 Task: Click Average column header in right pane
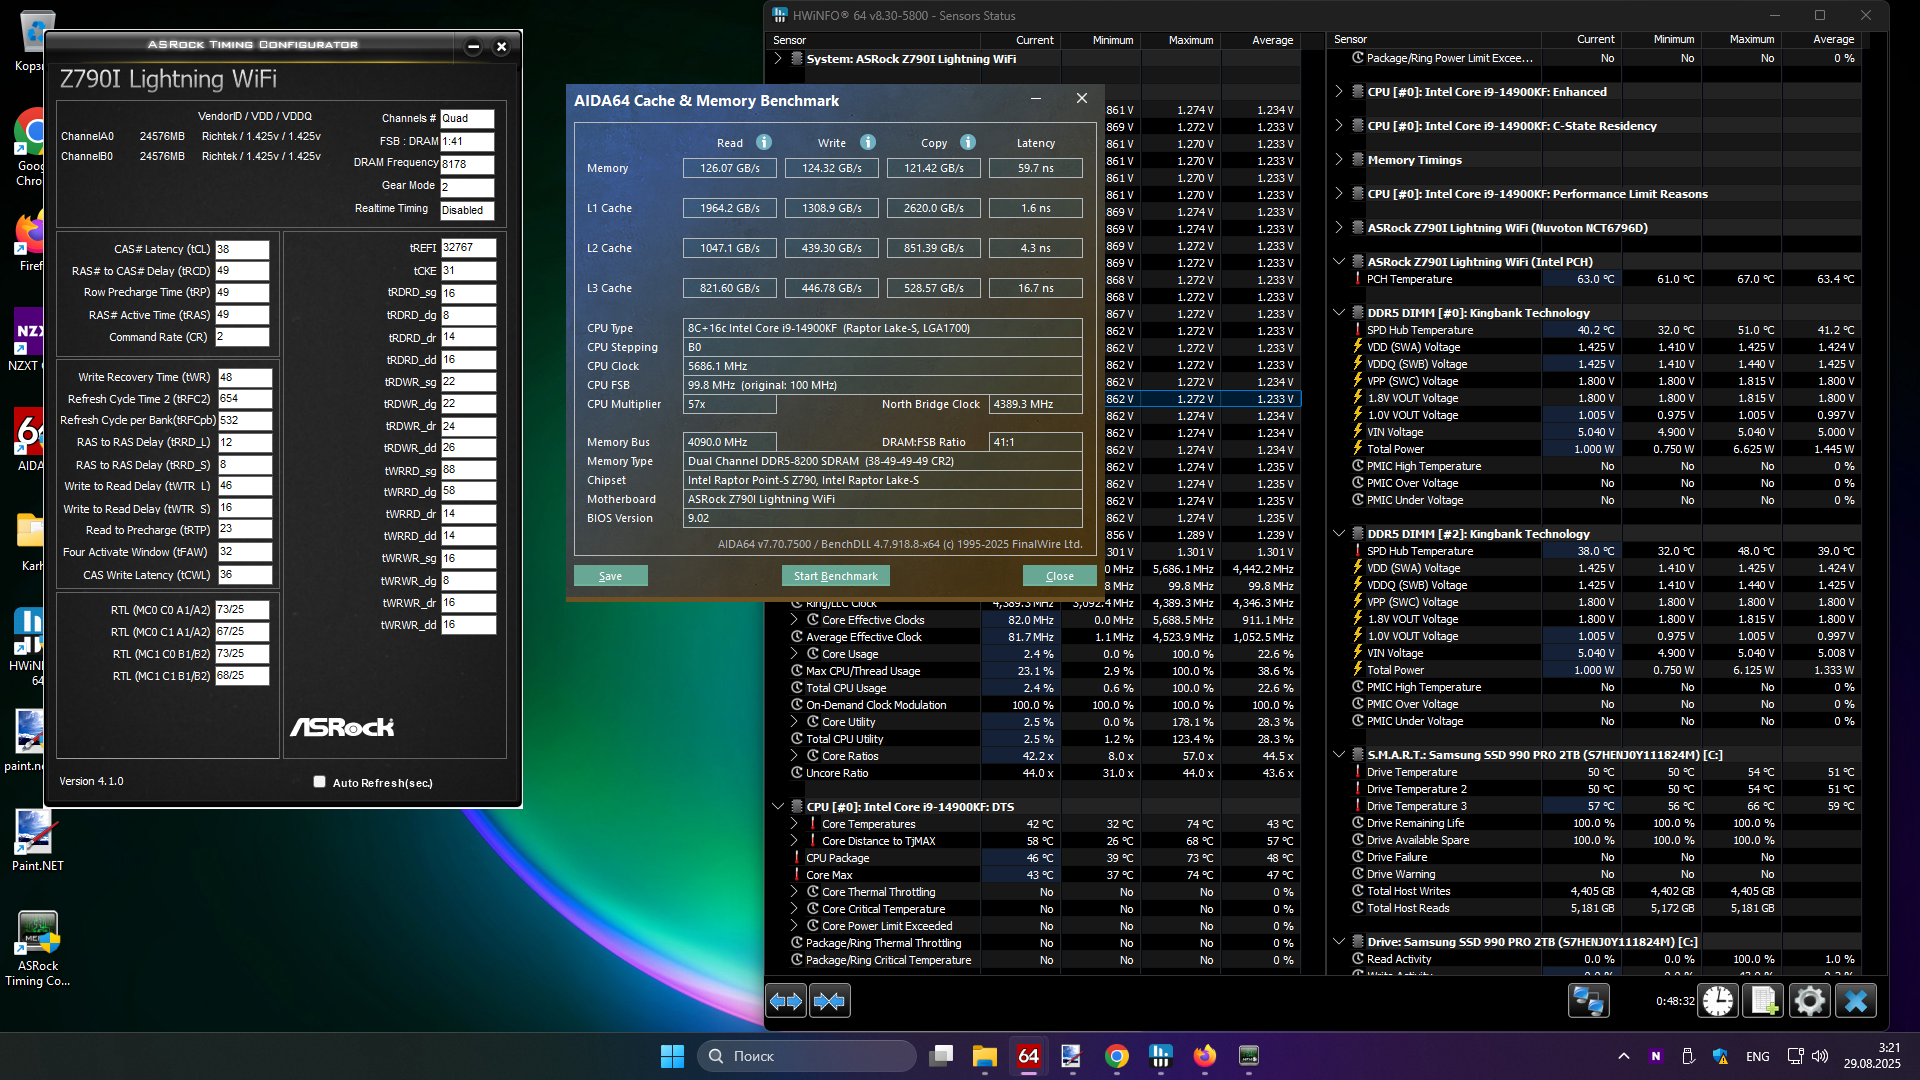tap(1820, 40)
